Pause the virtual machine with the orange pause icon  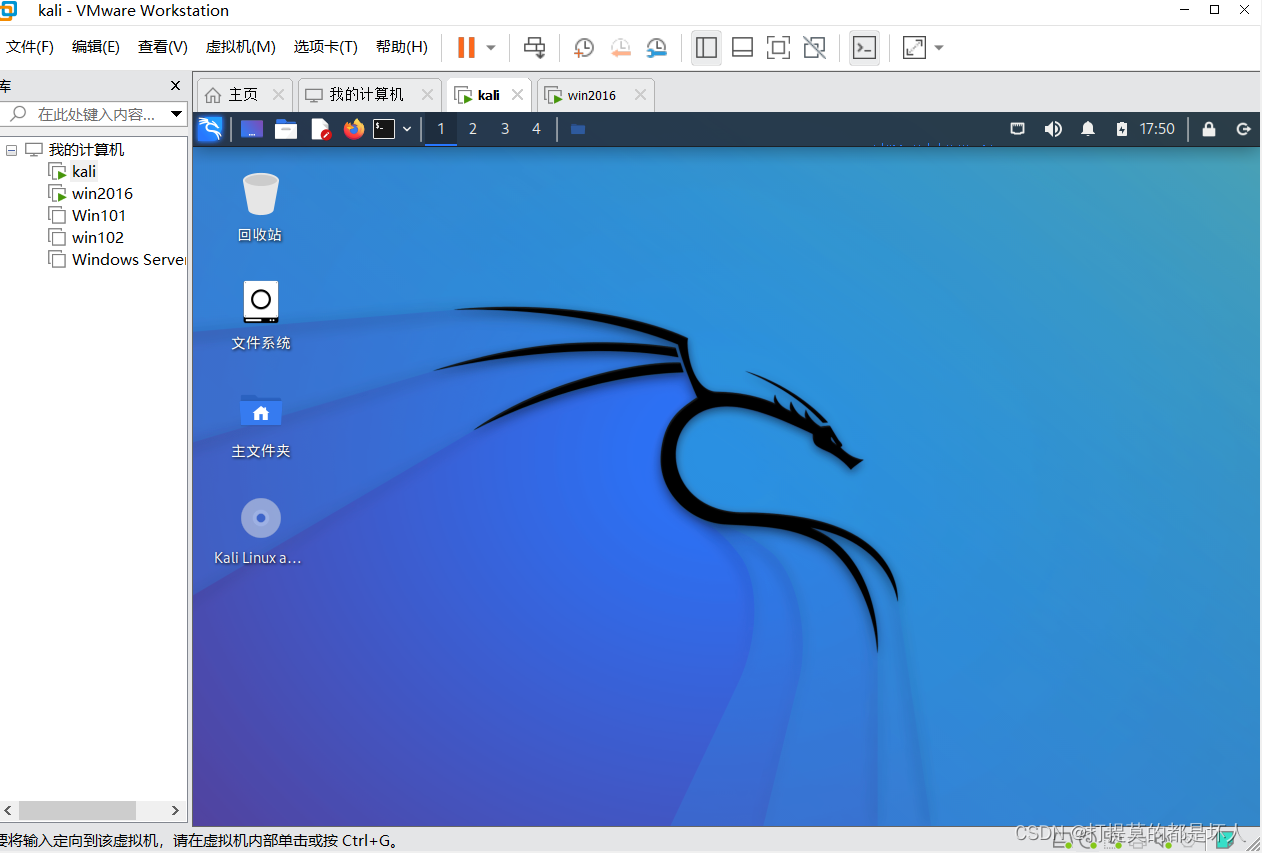click(x=466, y=47)
